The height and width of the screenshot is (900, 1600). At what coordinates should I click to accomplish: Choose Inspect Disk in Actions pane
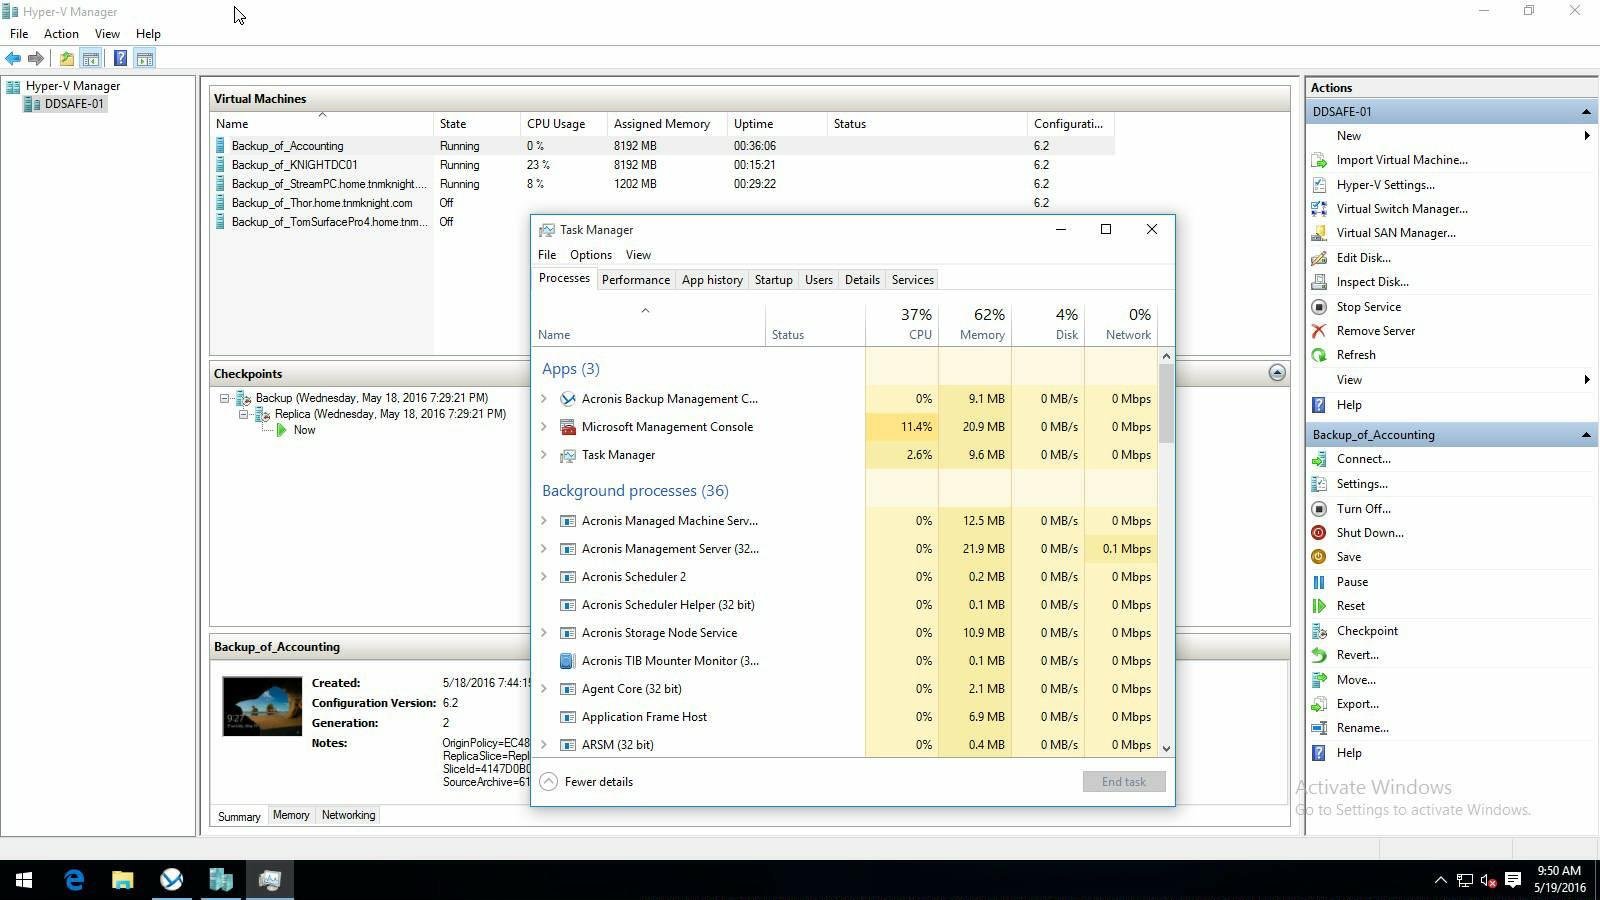[x=1372, y=282]
